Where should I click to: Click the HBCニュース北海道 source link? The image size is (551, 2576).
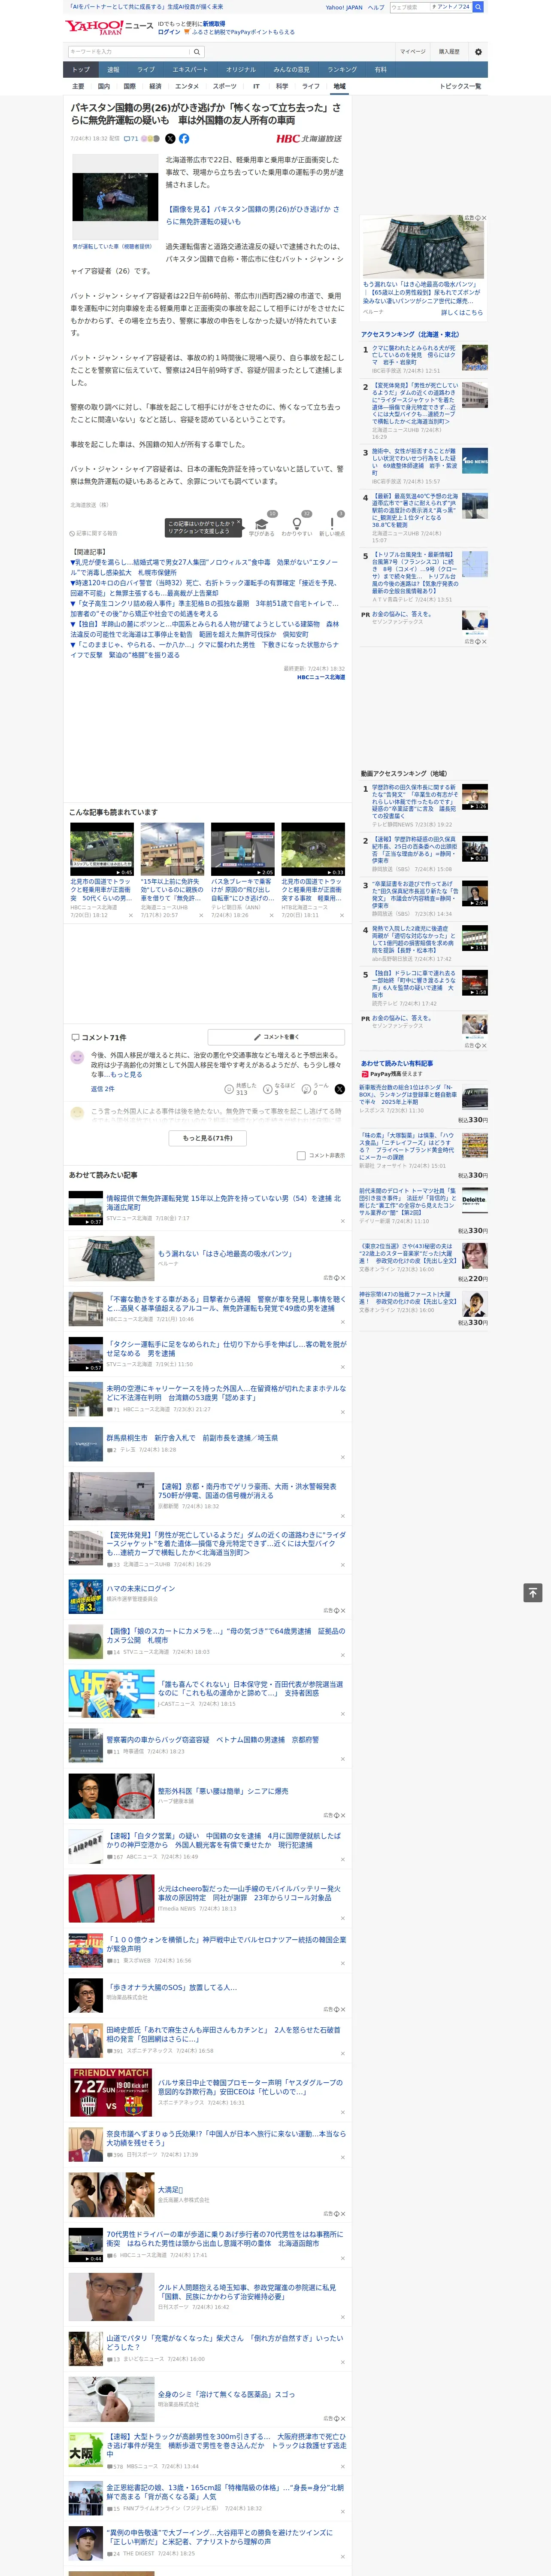(x=321, y=677)
